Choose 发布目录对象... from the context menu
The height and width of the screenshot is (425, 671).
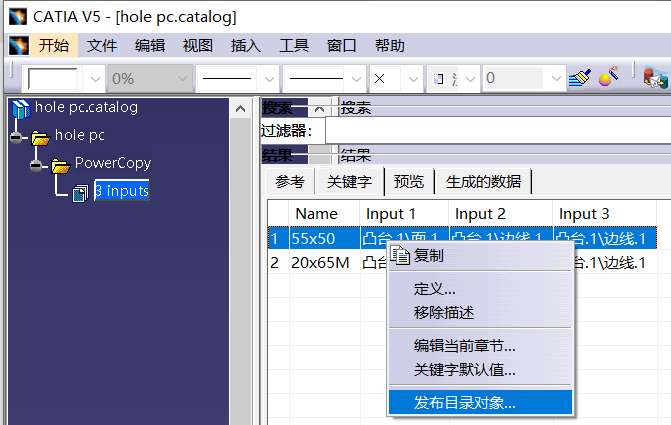[480, 402]
